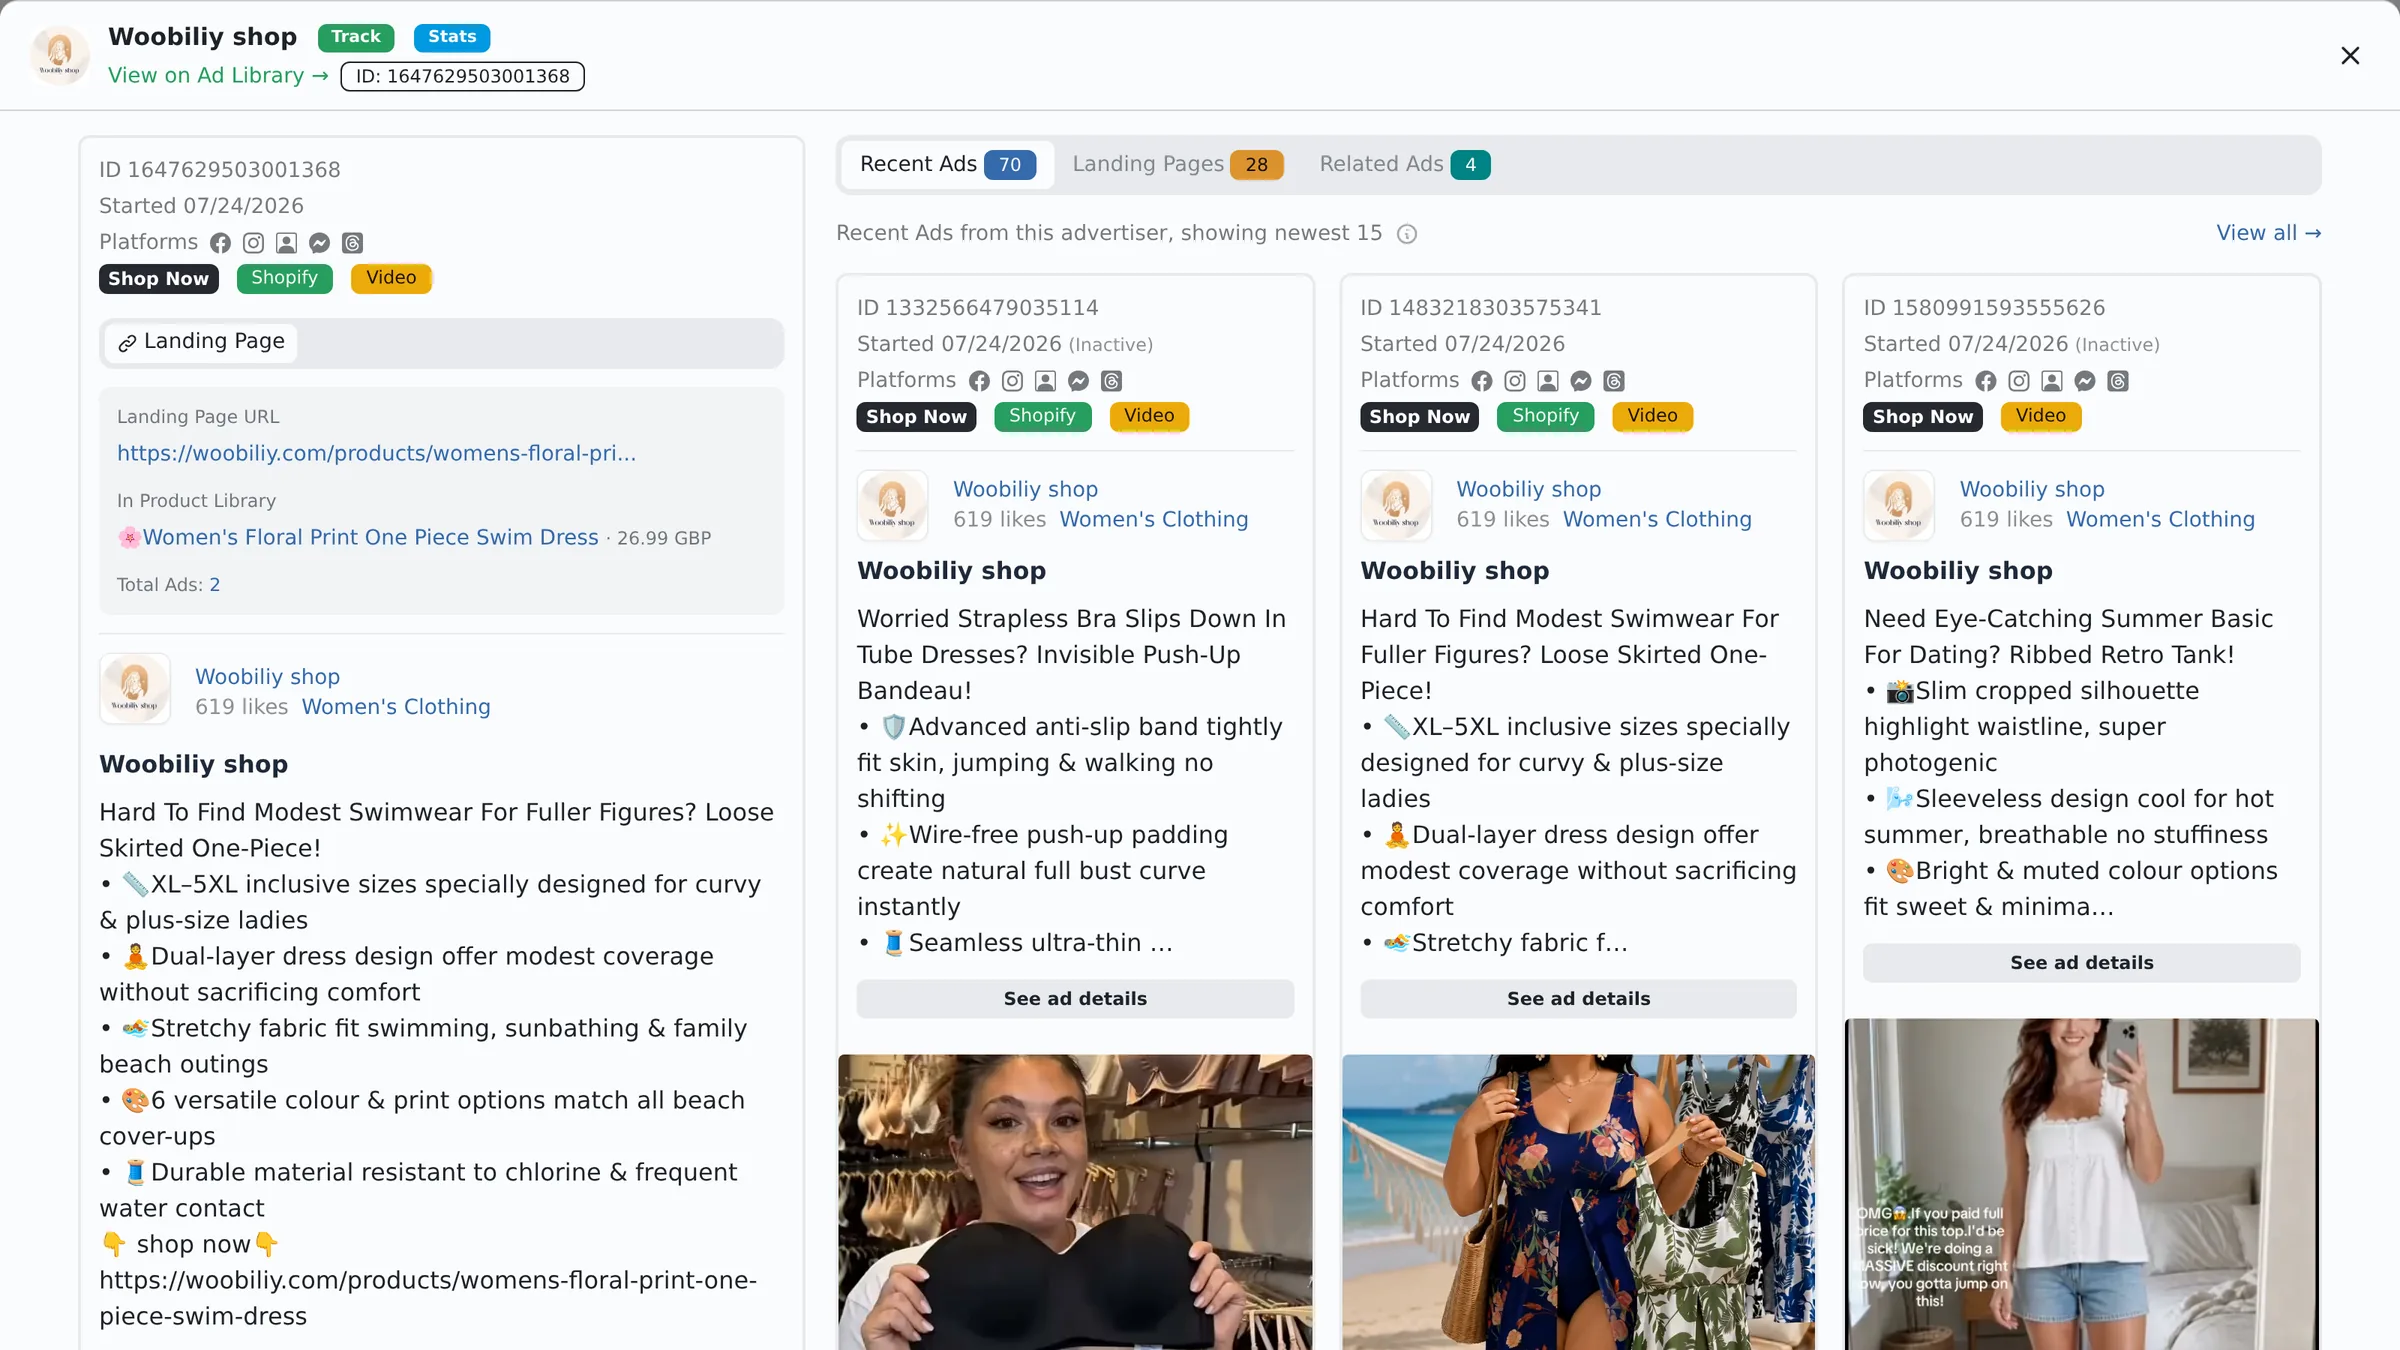Image resolution: width=2400 pixels, height=1350 pixels.
Task: See ad details for Strapless Bra ad
Action: (x=1075, y=999)
